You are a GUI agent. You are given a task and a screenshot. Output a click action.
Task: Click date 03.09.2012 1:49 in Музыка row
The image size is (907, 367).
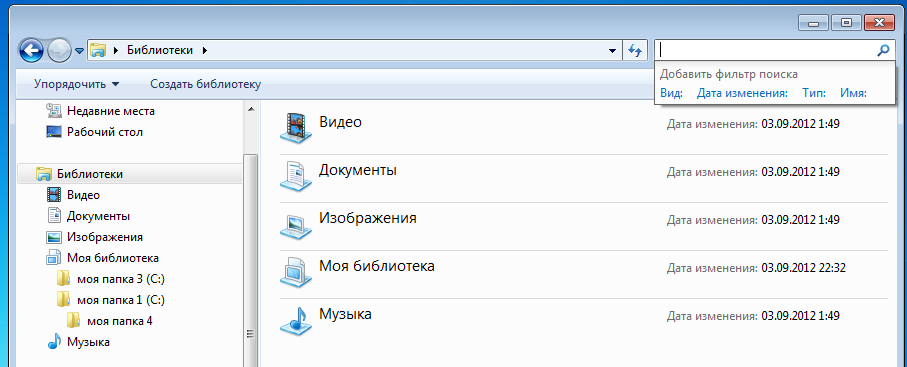[x=801, y=316]
